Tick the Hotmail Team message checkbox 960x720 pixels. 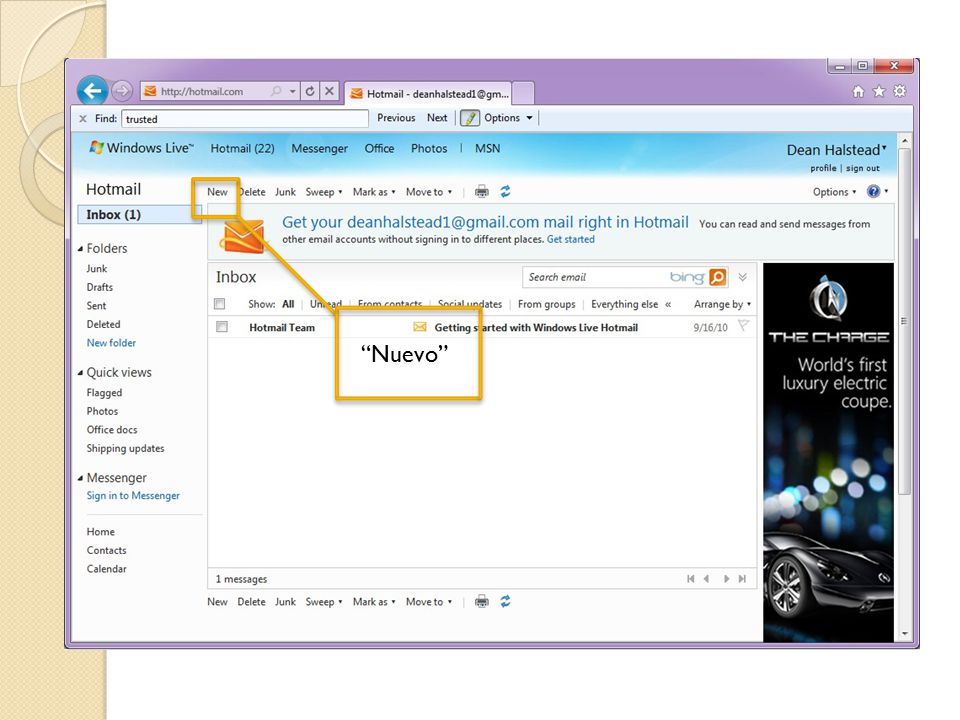point(222,327)
